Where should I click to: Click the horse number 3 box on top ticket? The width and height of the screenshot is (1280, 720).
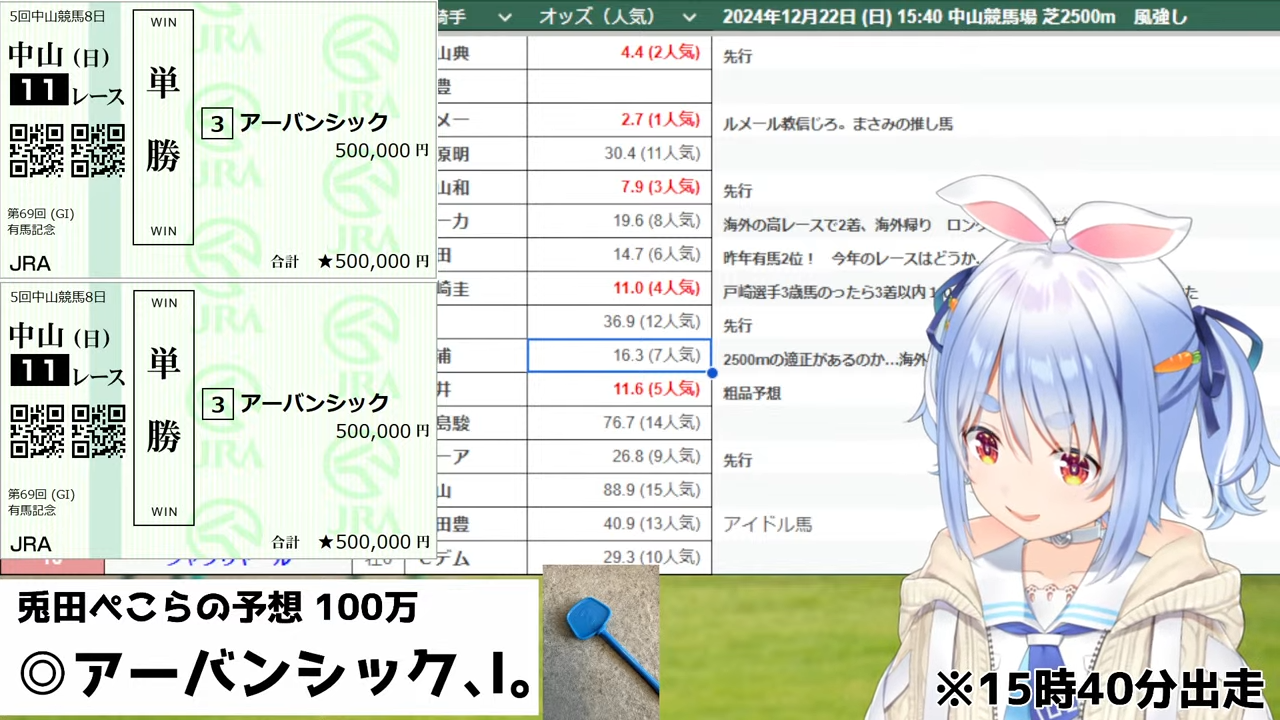(x=217, y=123)
